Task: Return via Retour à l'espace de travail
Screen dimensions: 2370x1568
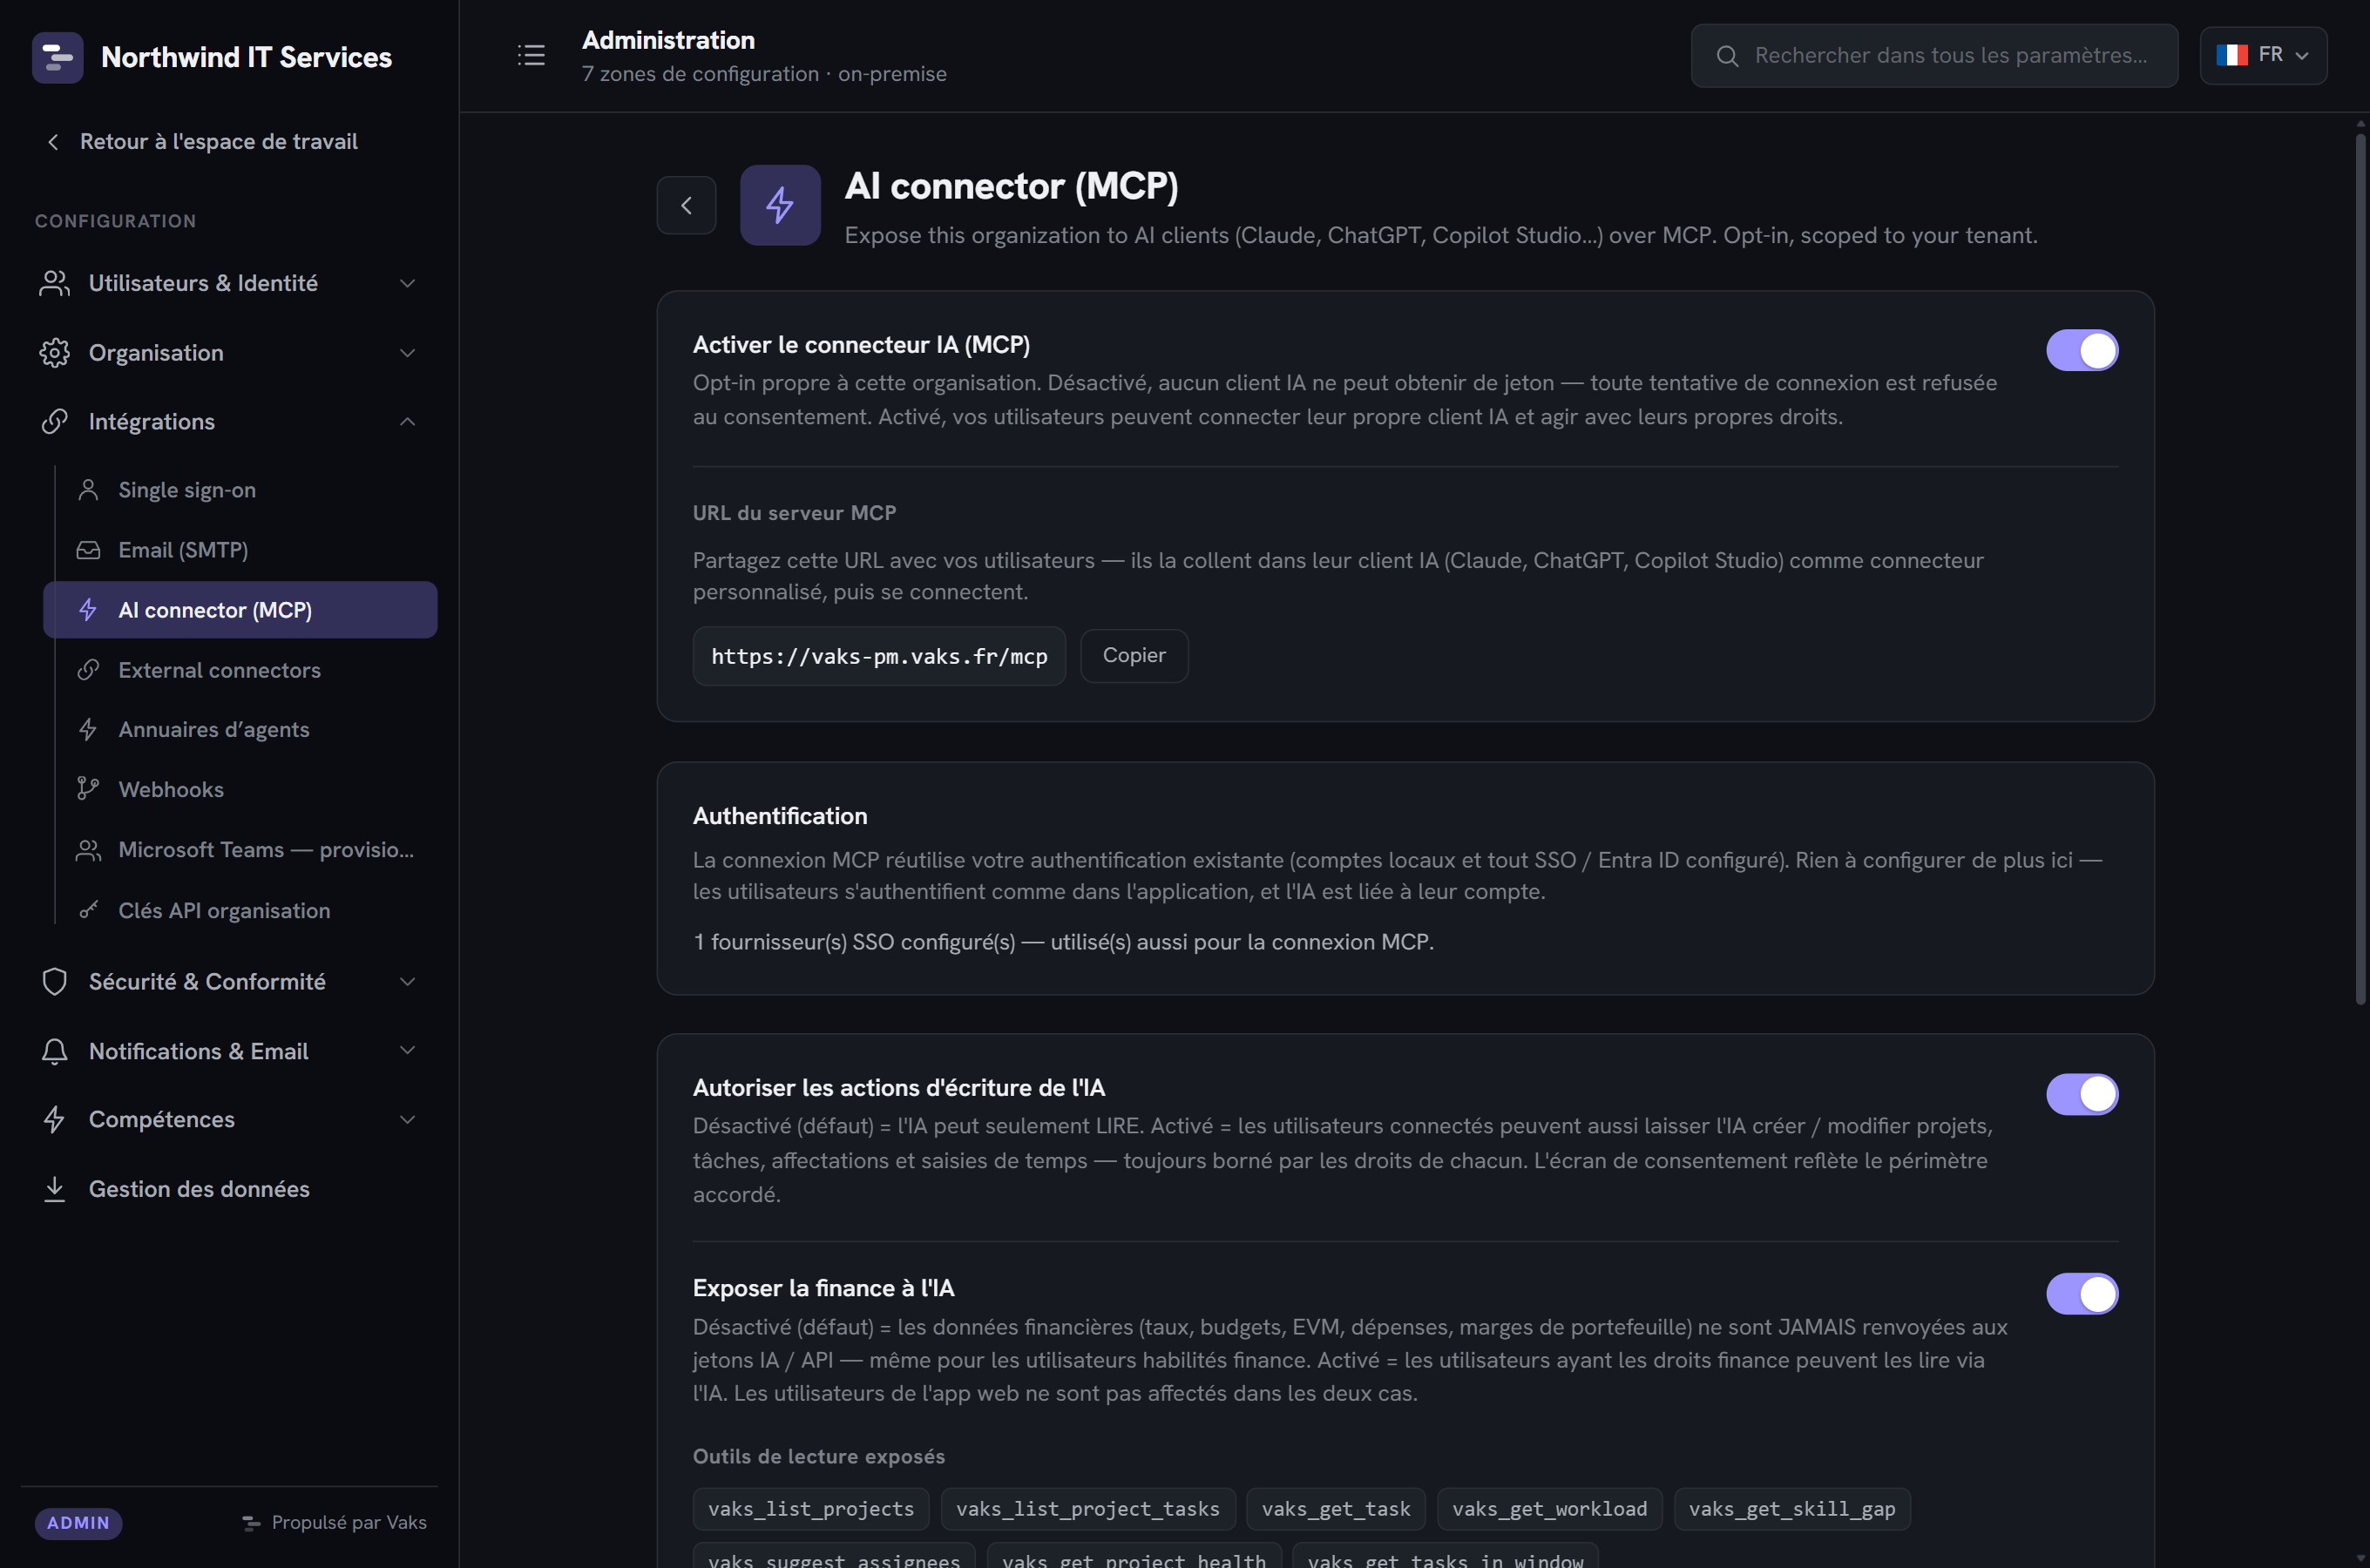Action: 201,142
